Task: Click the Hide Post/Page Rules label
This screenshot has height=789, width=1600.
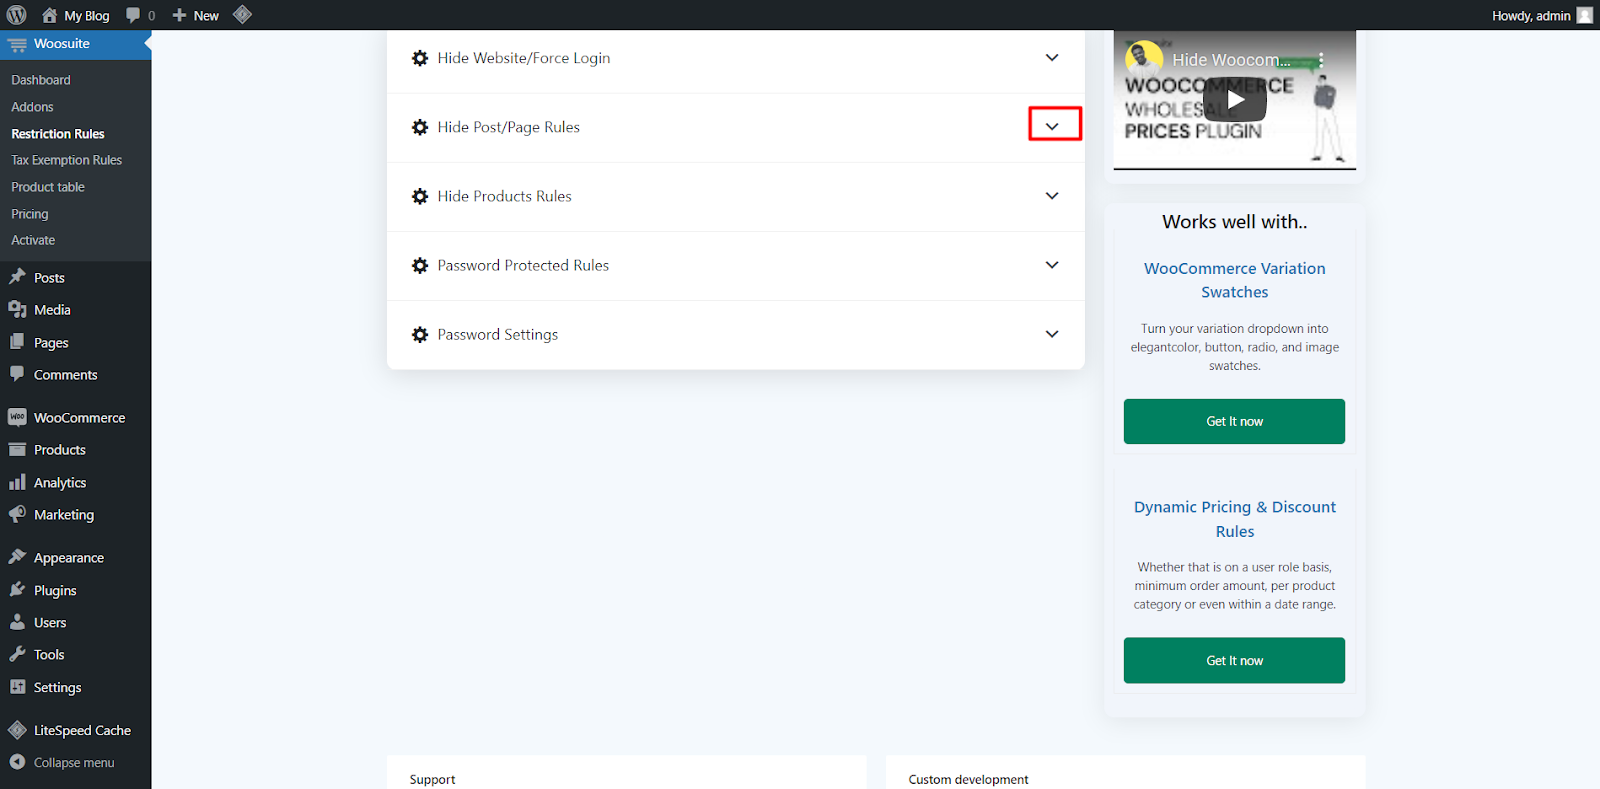Action: tap(509, 127)
